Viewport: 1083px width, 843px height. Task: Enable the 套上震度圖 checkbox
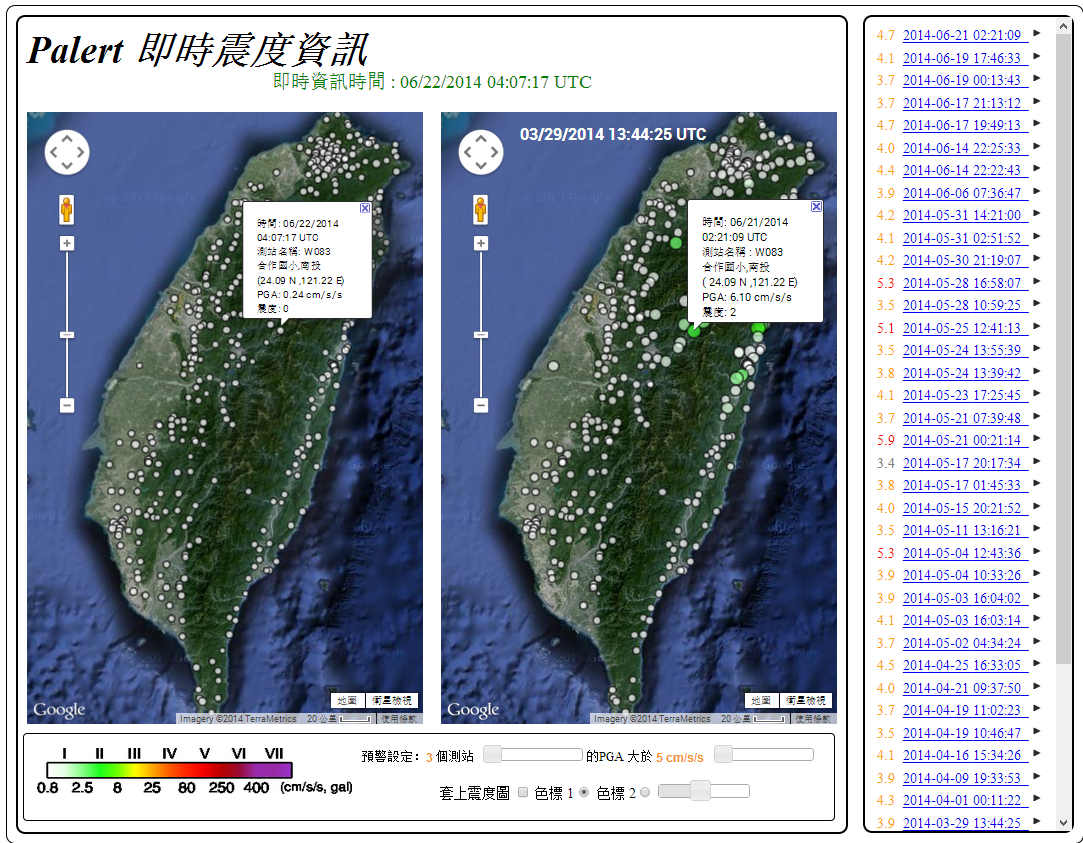pos(522,791)
